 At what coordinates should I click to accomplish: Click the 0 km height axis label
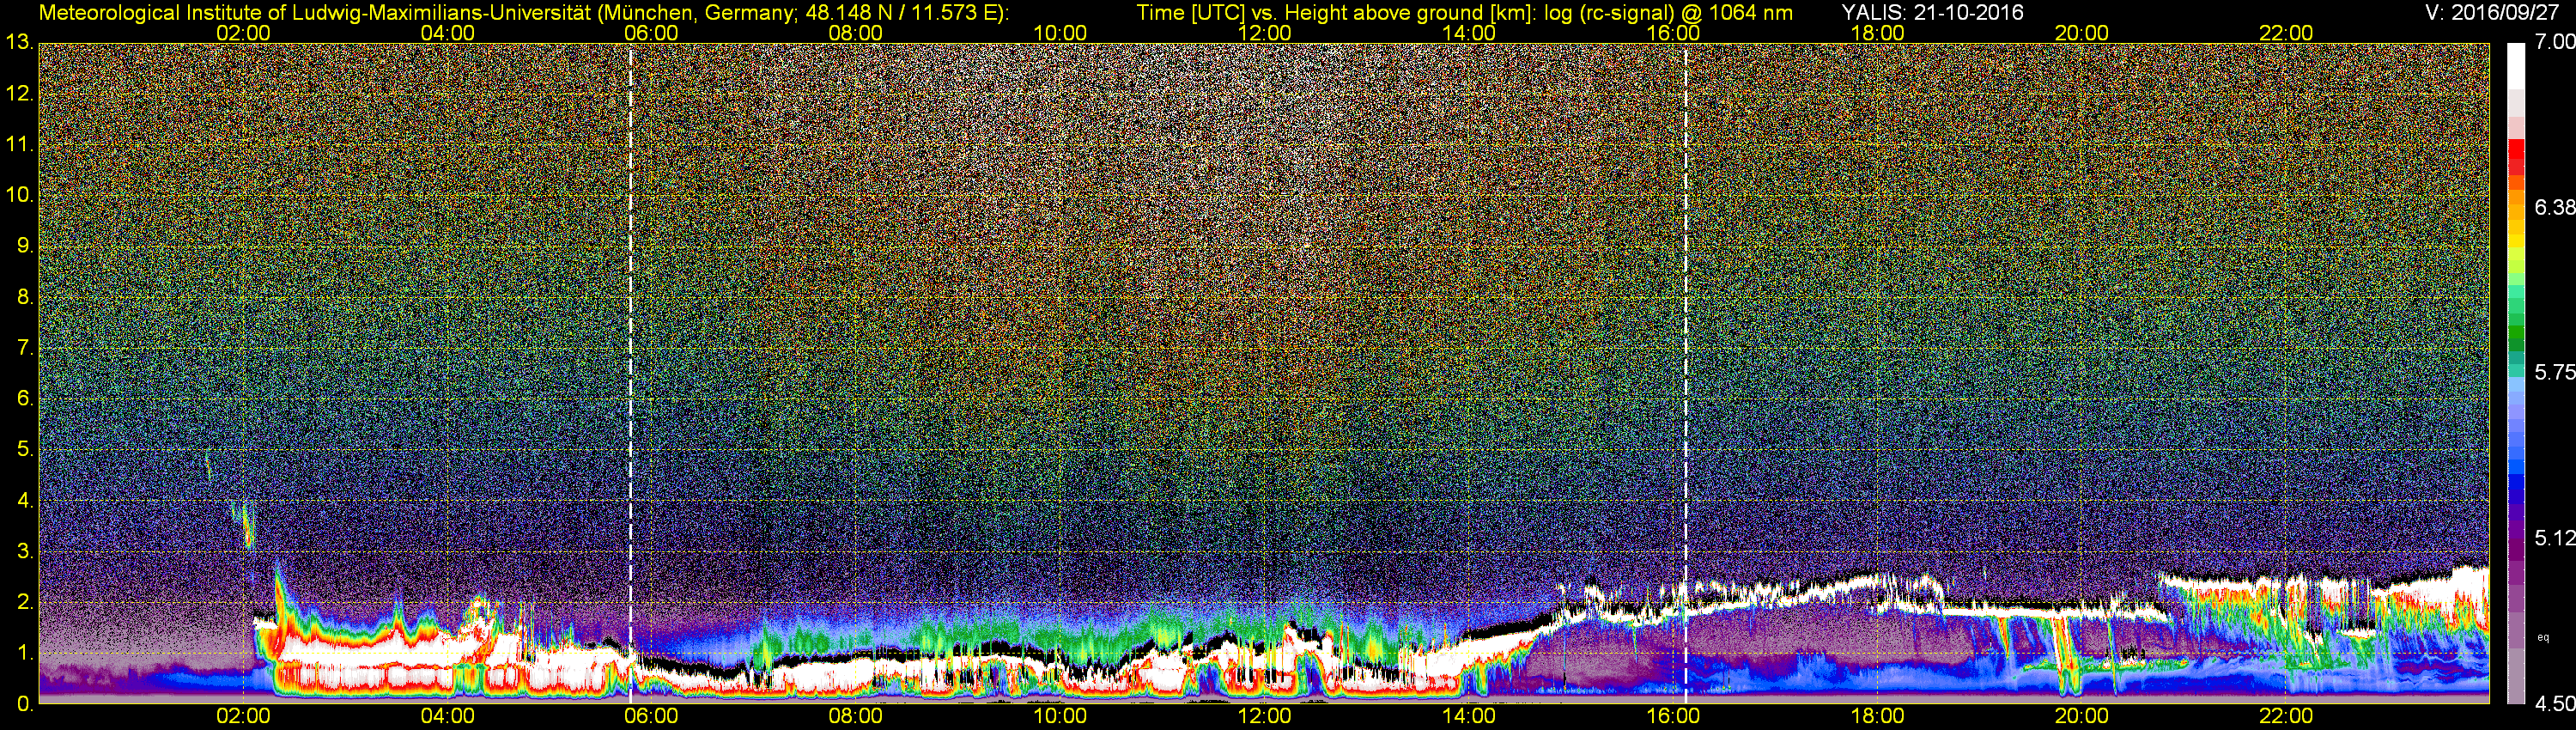24,704
